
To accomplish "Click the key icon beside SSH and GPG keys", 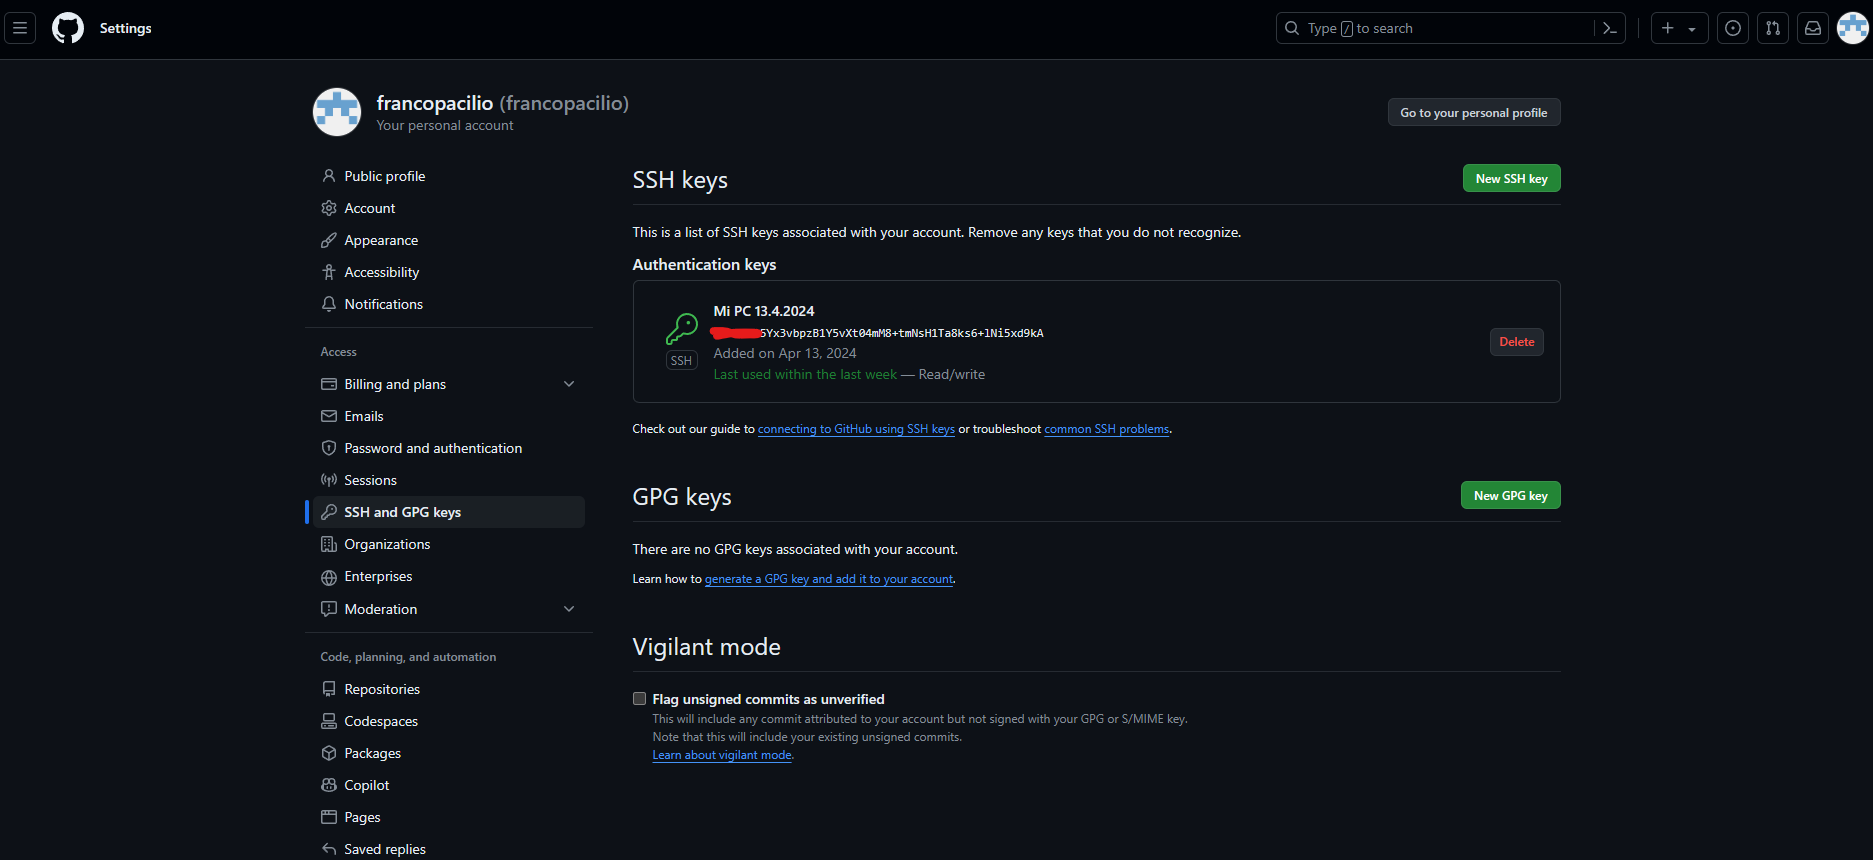I will [329, 512].
